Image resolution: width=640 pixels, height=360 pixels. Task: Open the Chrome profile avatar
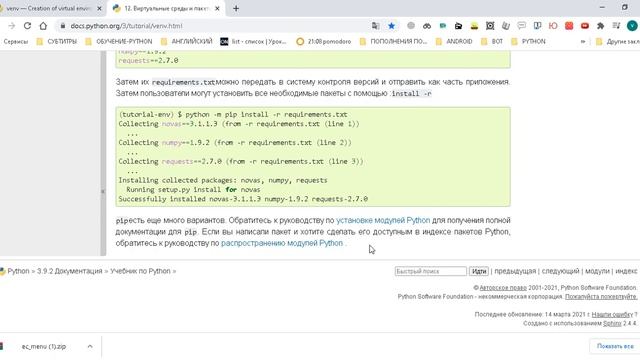632,26
